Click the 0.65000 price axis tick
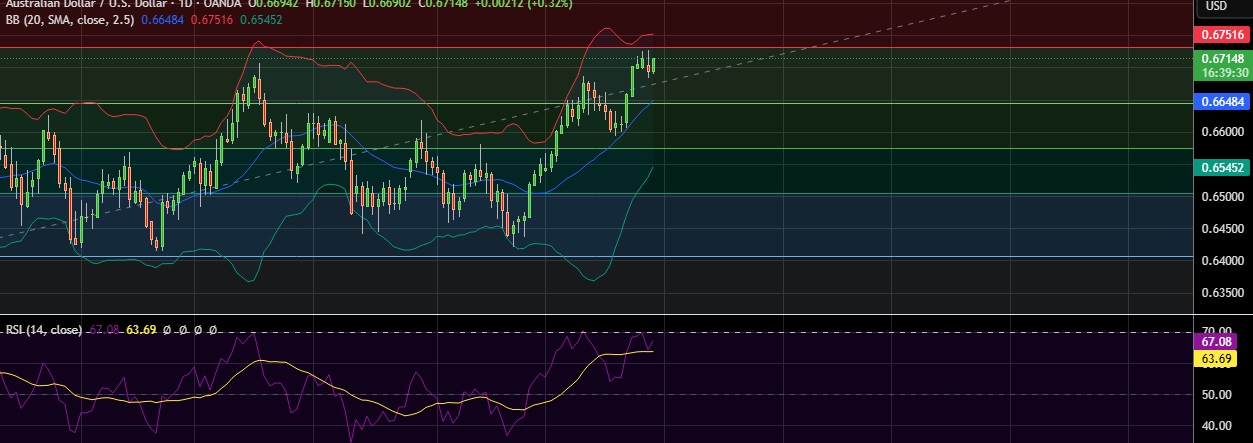This screenshot has width=1253, height=443. [x=1222, y=197]
